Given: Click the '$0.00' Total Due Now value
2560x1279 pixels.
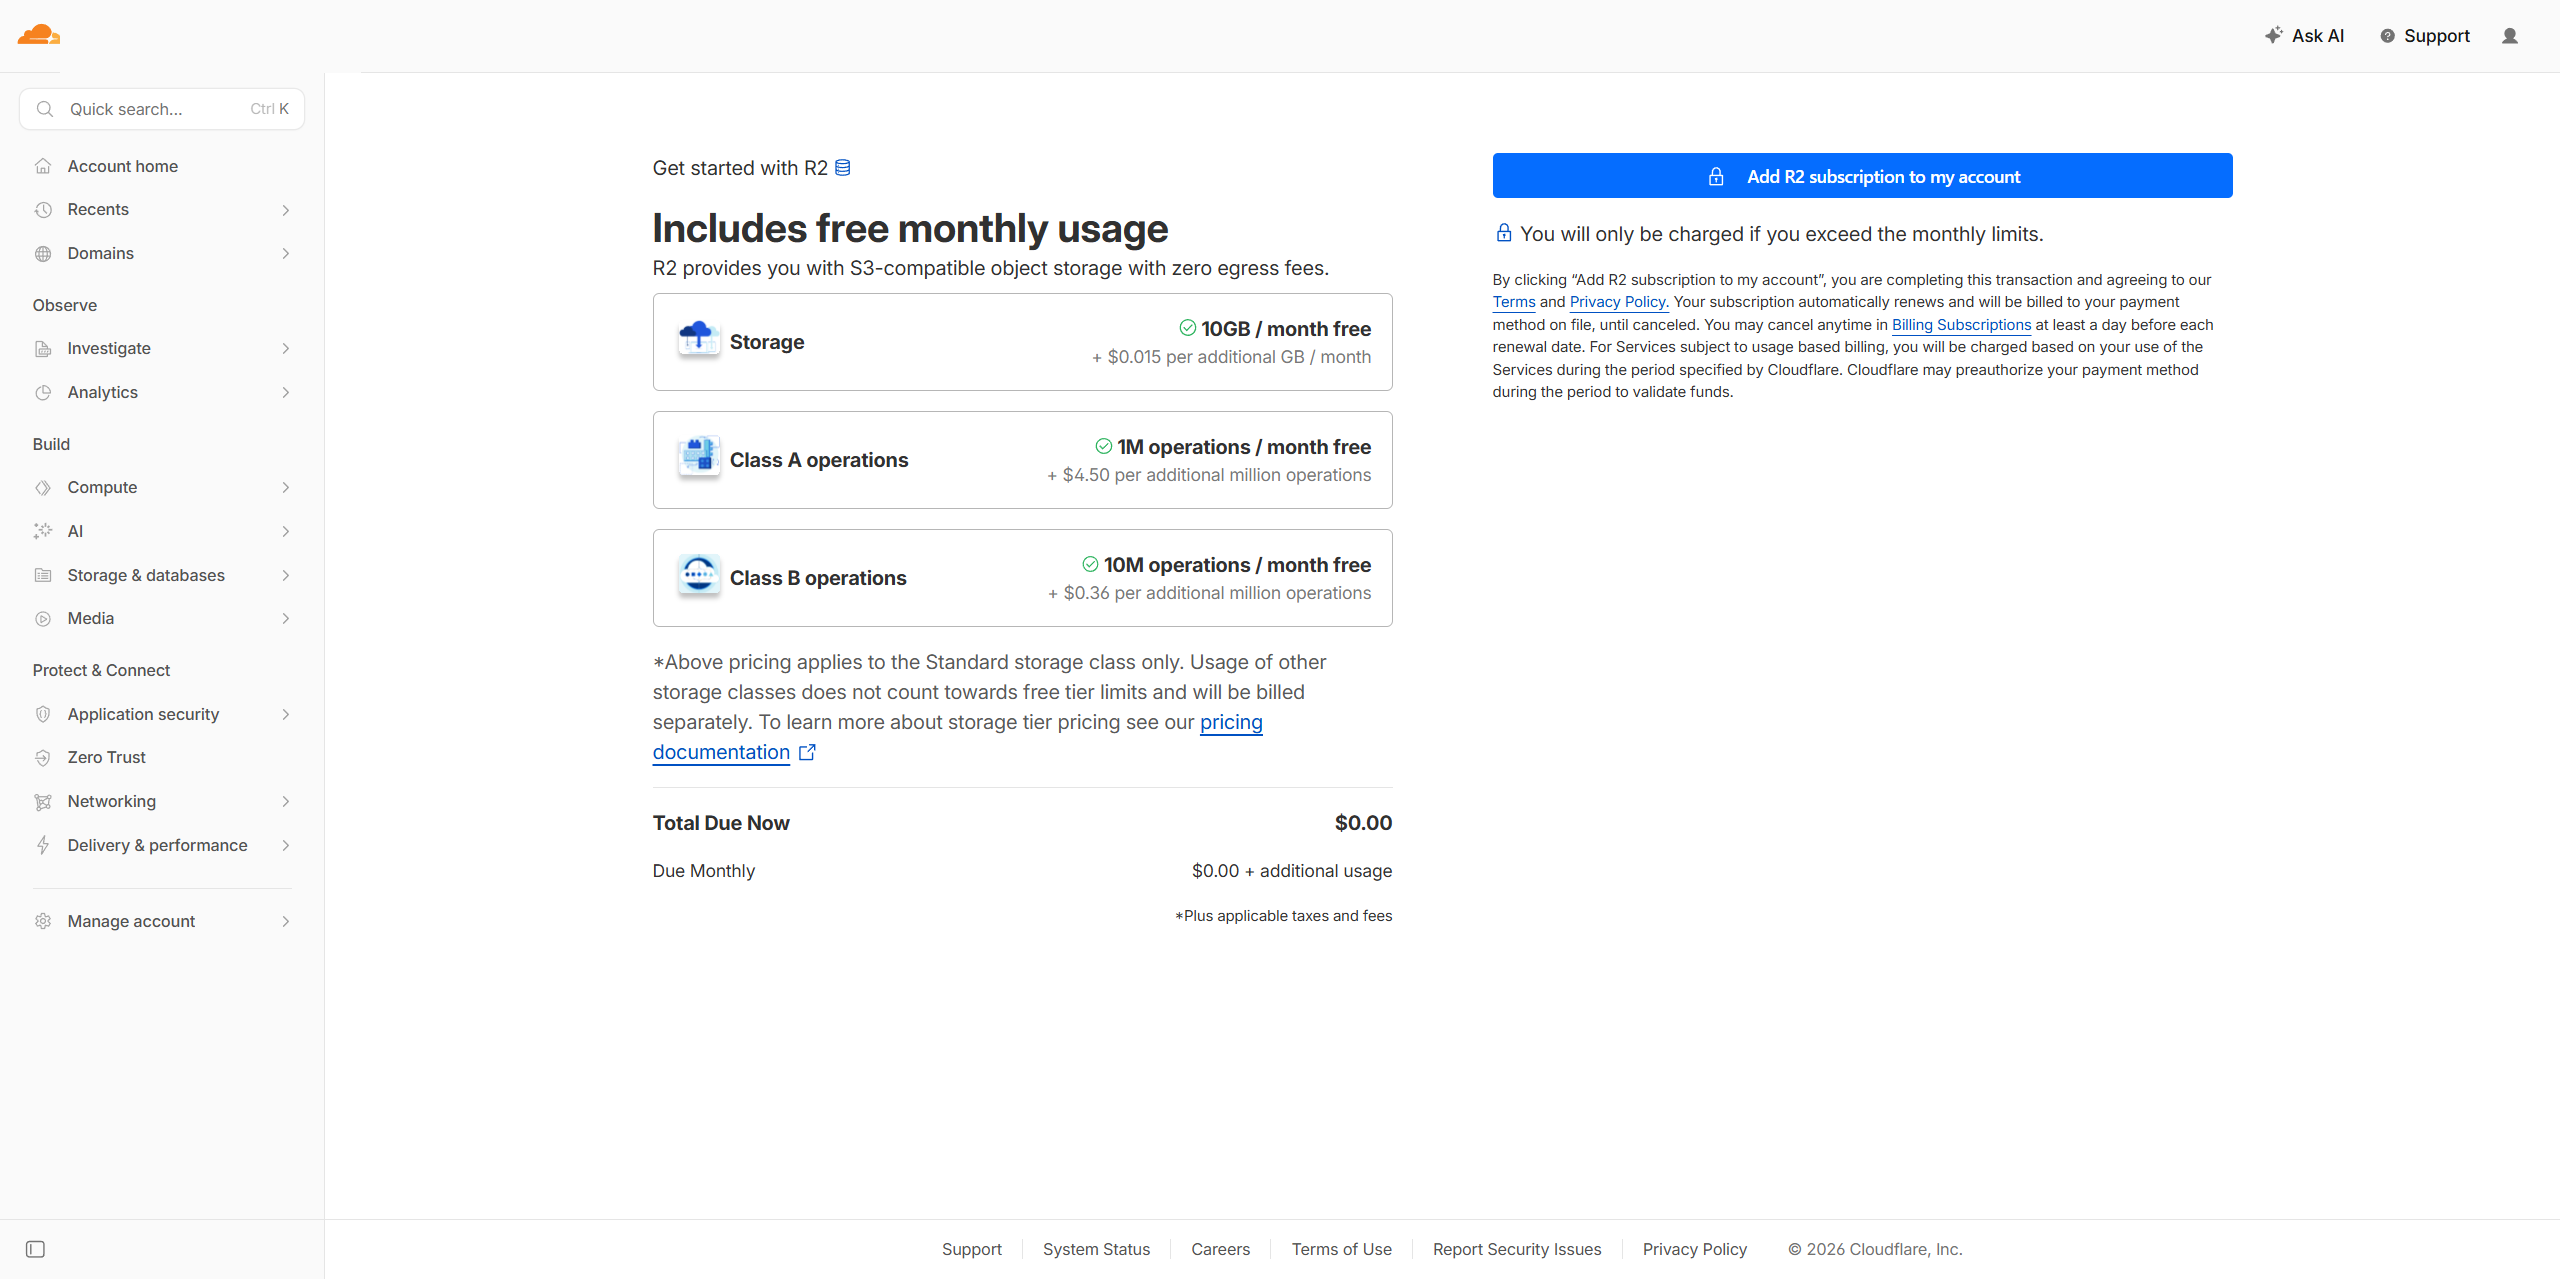Looking at the screenshot, I should tap(1363, 823).
